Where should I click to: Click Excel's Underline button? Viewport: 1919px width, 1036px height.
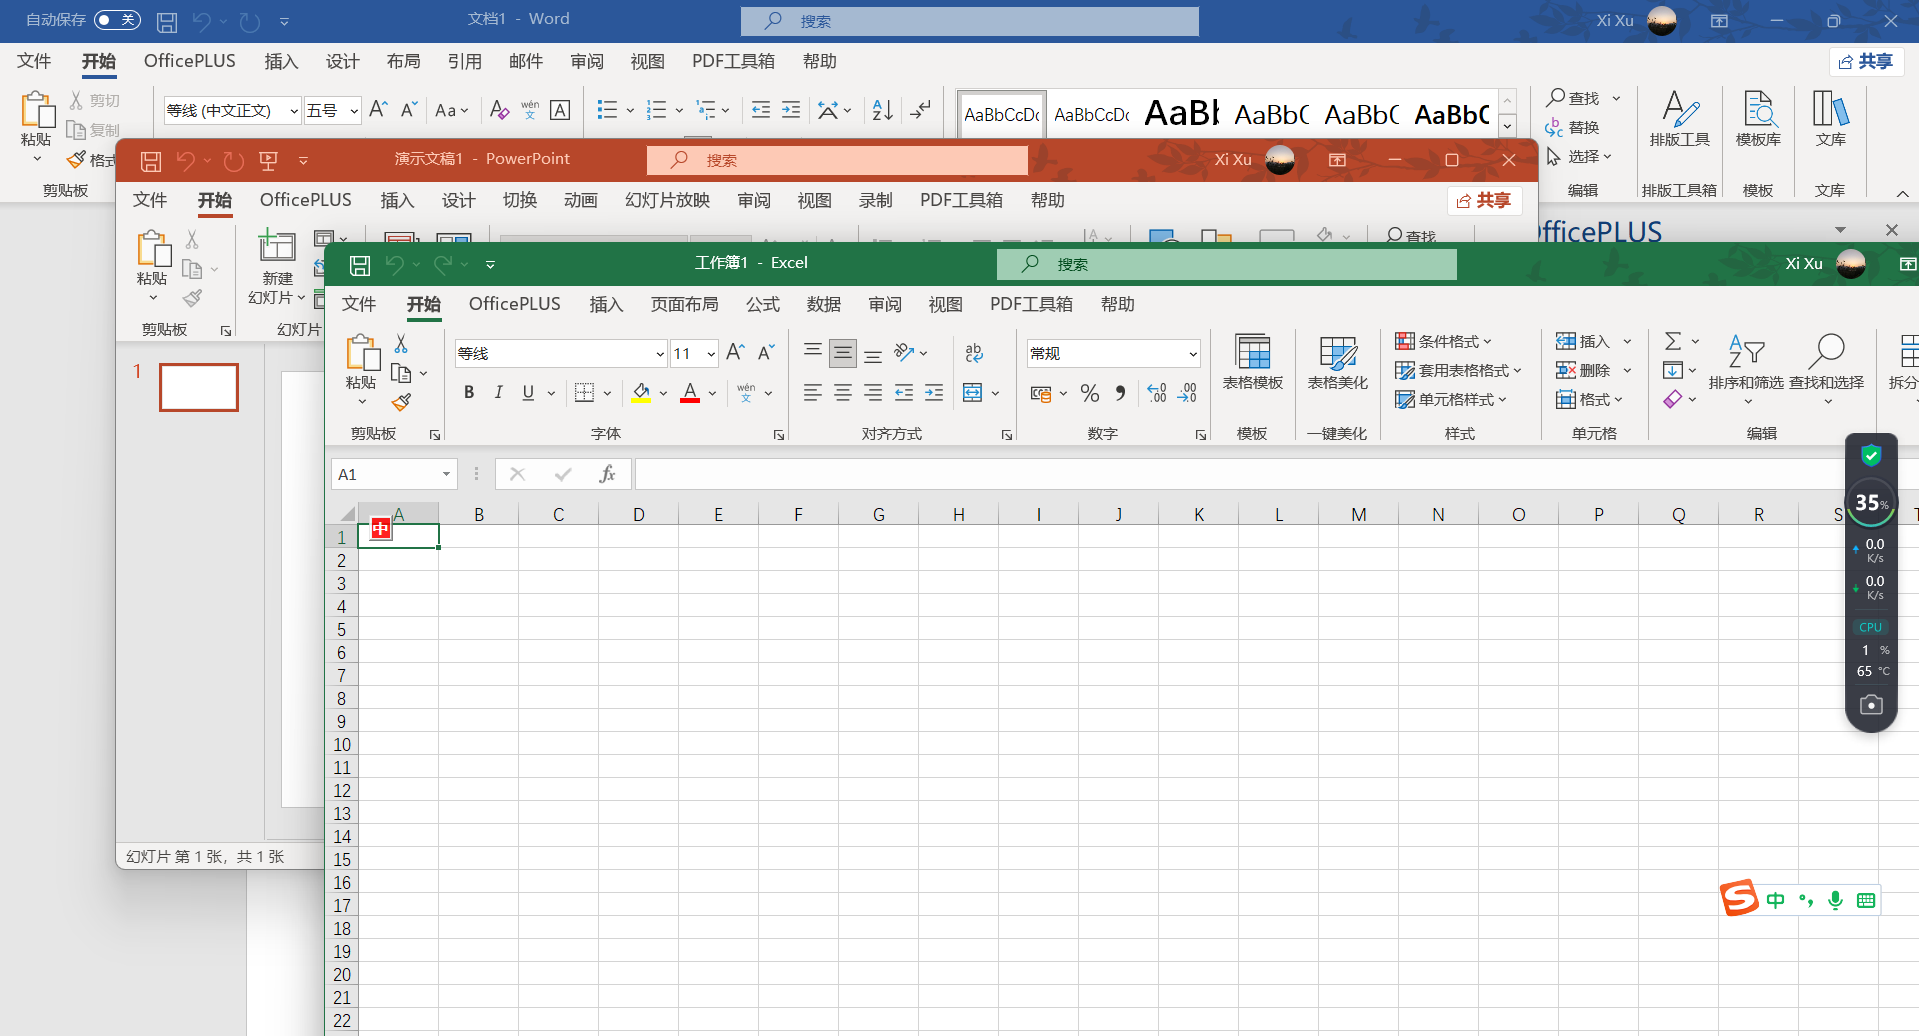(x=528, y=393)
